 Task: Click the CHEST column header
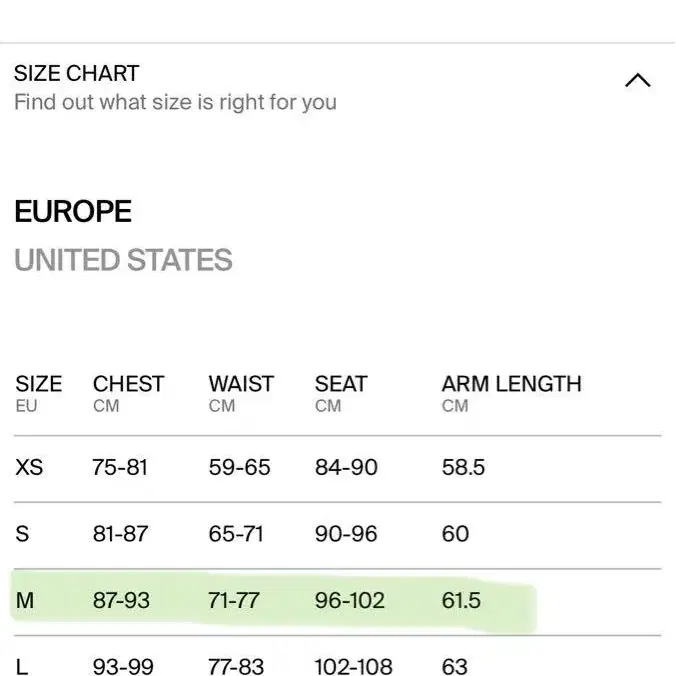[128, 385]
